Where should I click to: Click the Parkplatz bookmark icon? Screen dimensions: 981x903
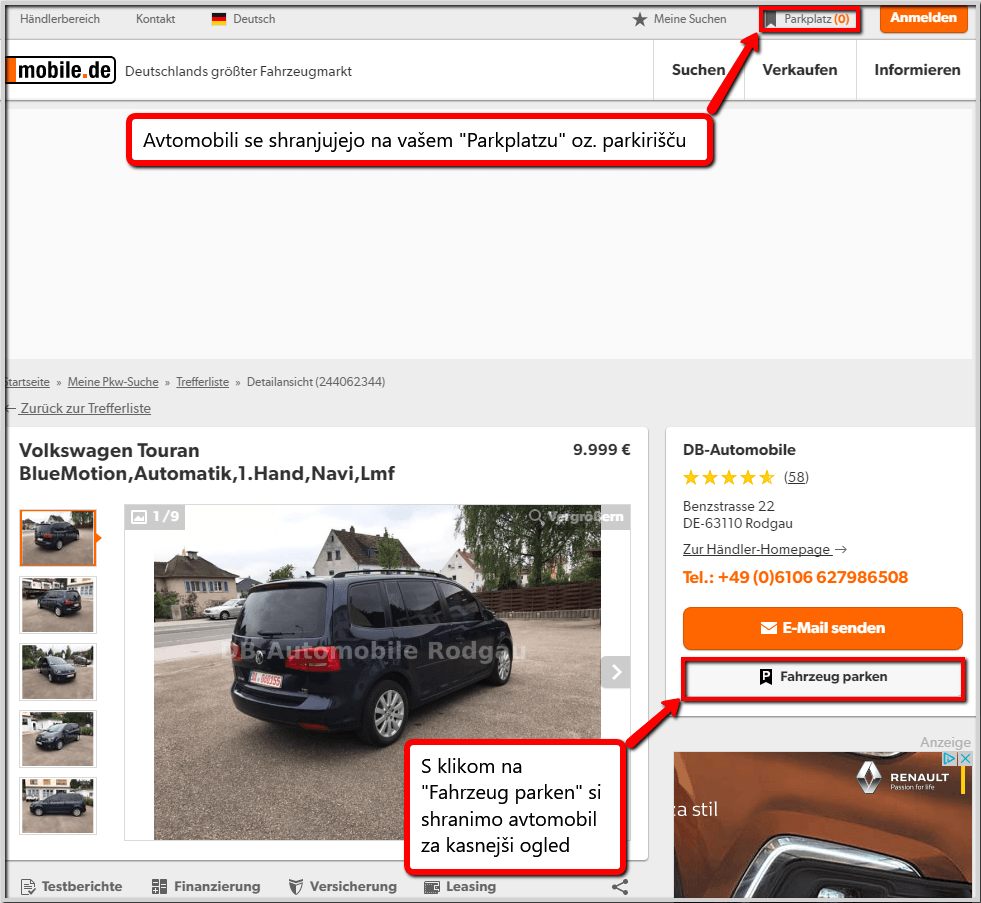[x=770, y=19]
